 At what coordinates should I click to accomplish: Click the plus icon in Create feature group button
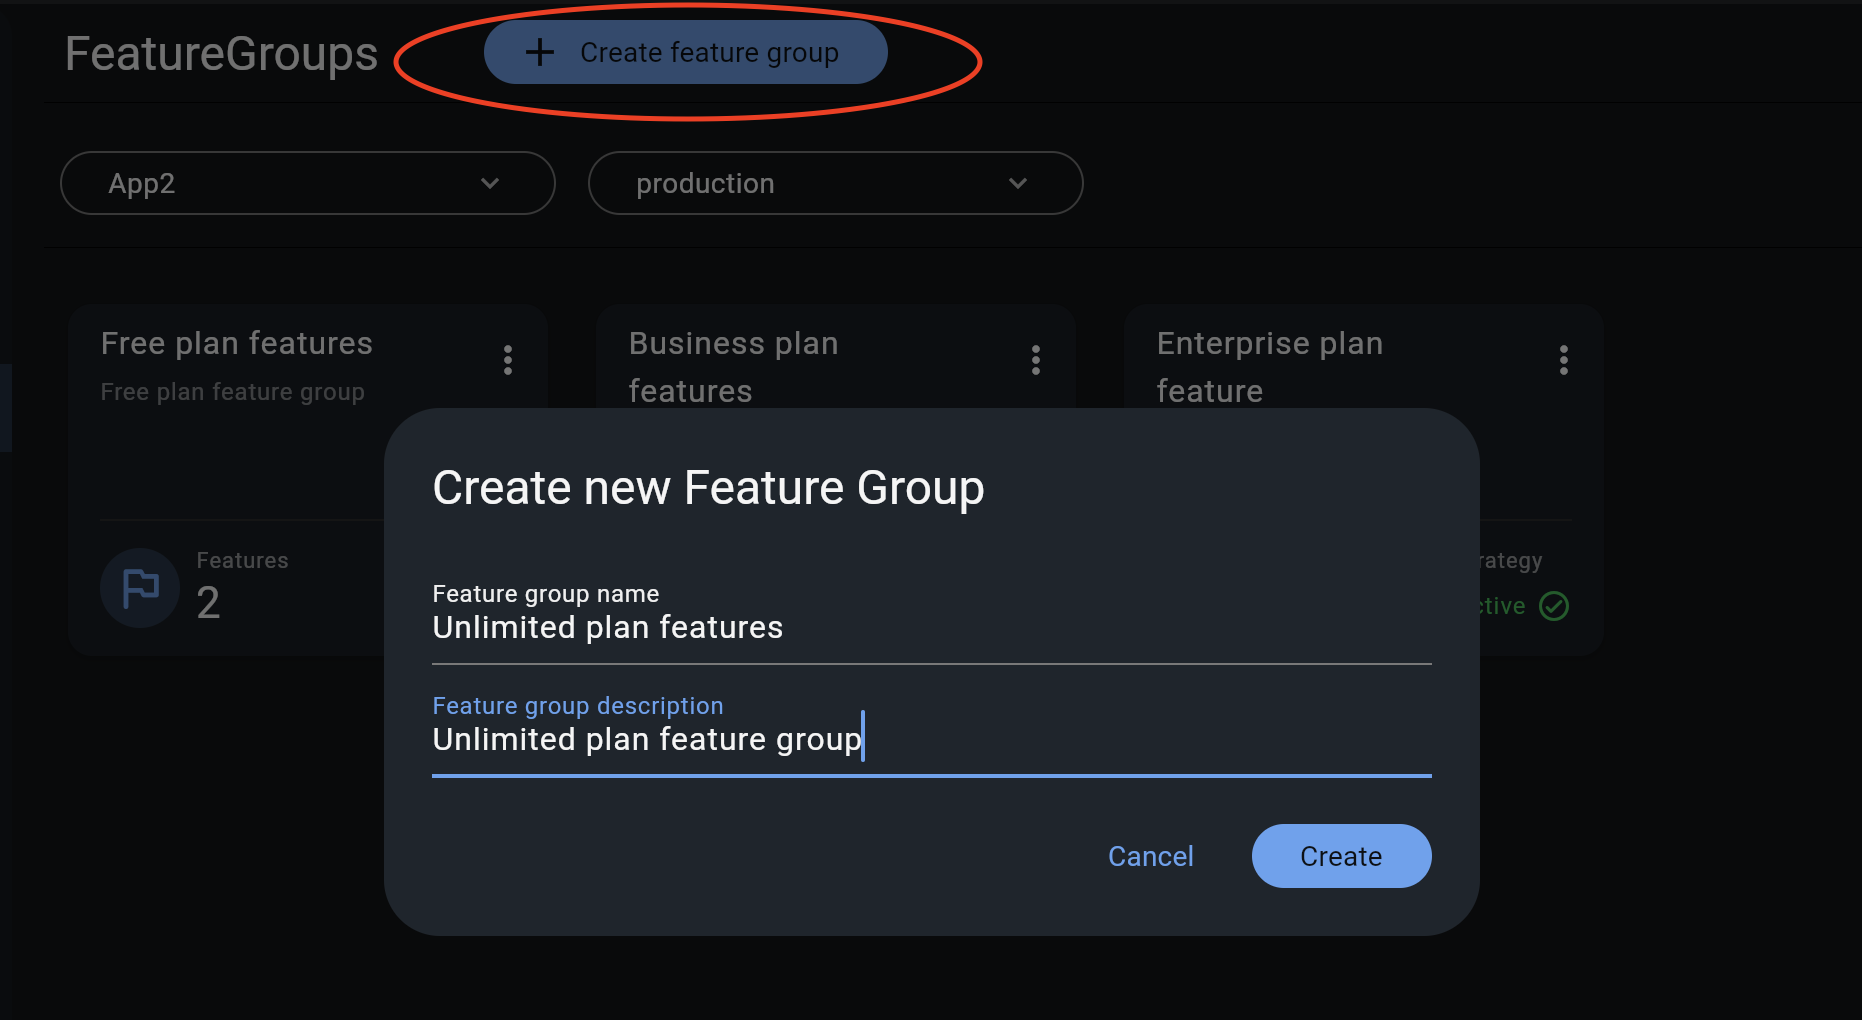[x=540, y=52]
